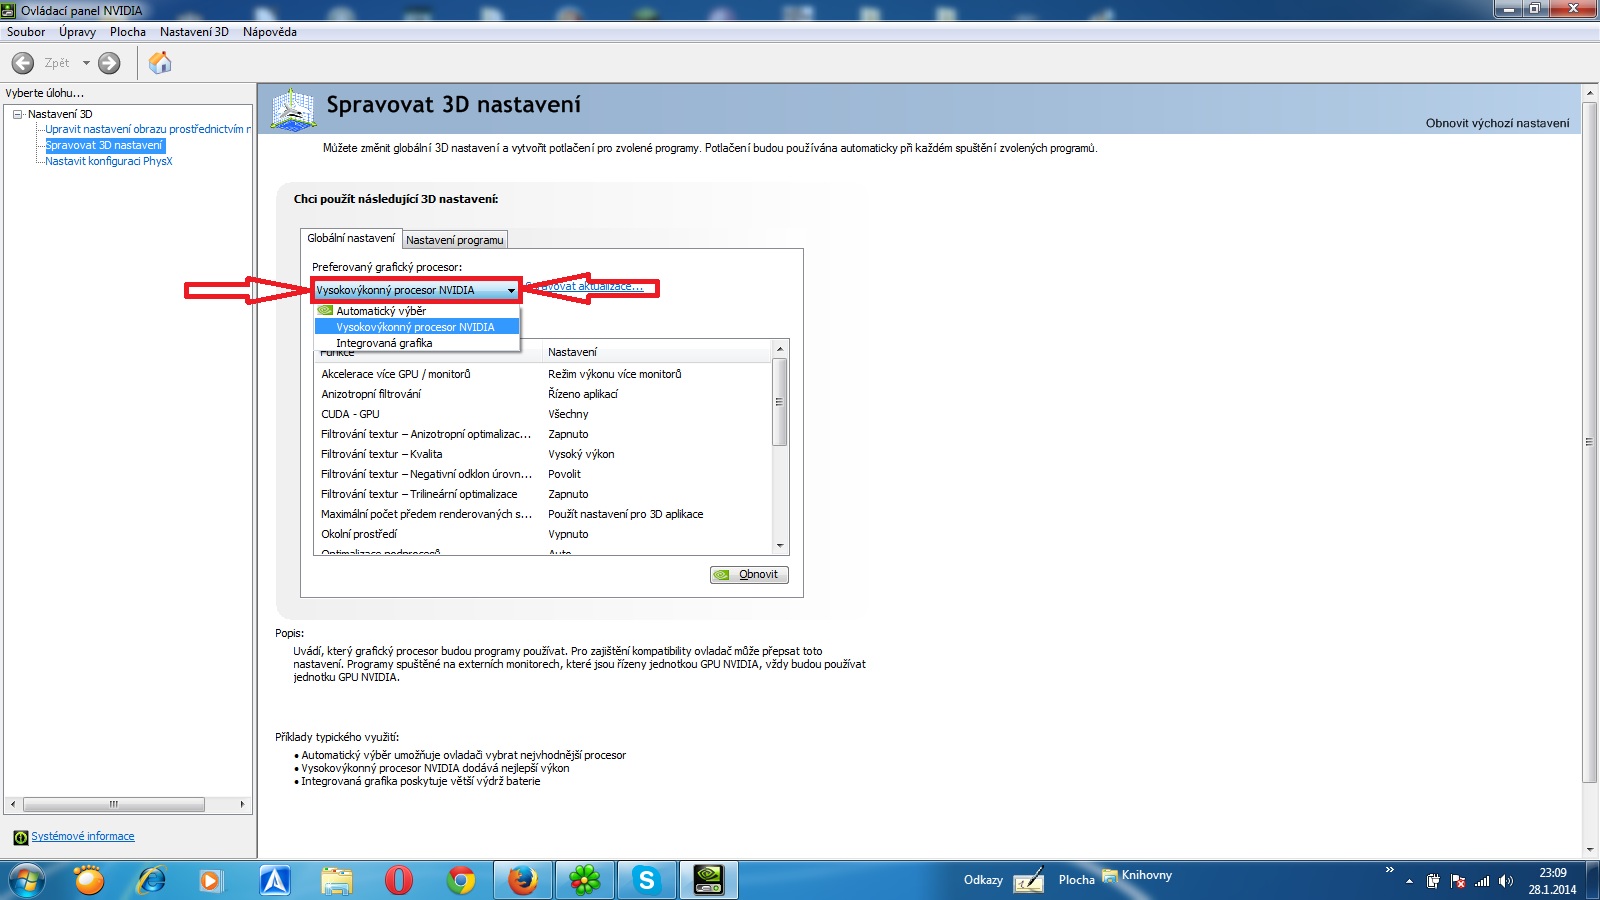The width and height of the screenshot is (1600, 900).
Task: Open Action Center flag tray icon
Action: click(1458, 881)
